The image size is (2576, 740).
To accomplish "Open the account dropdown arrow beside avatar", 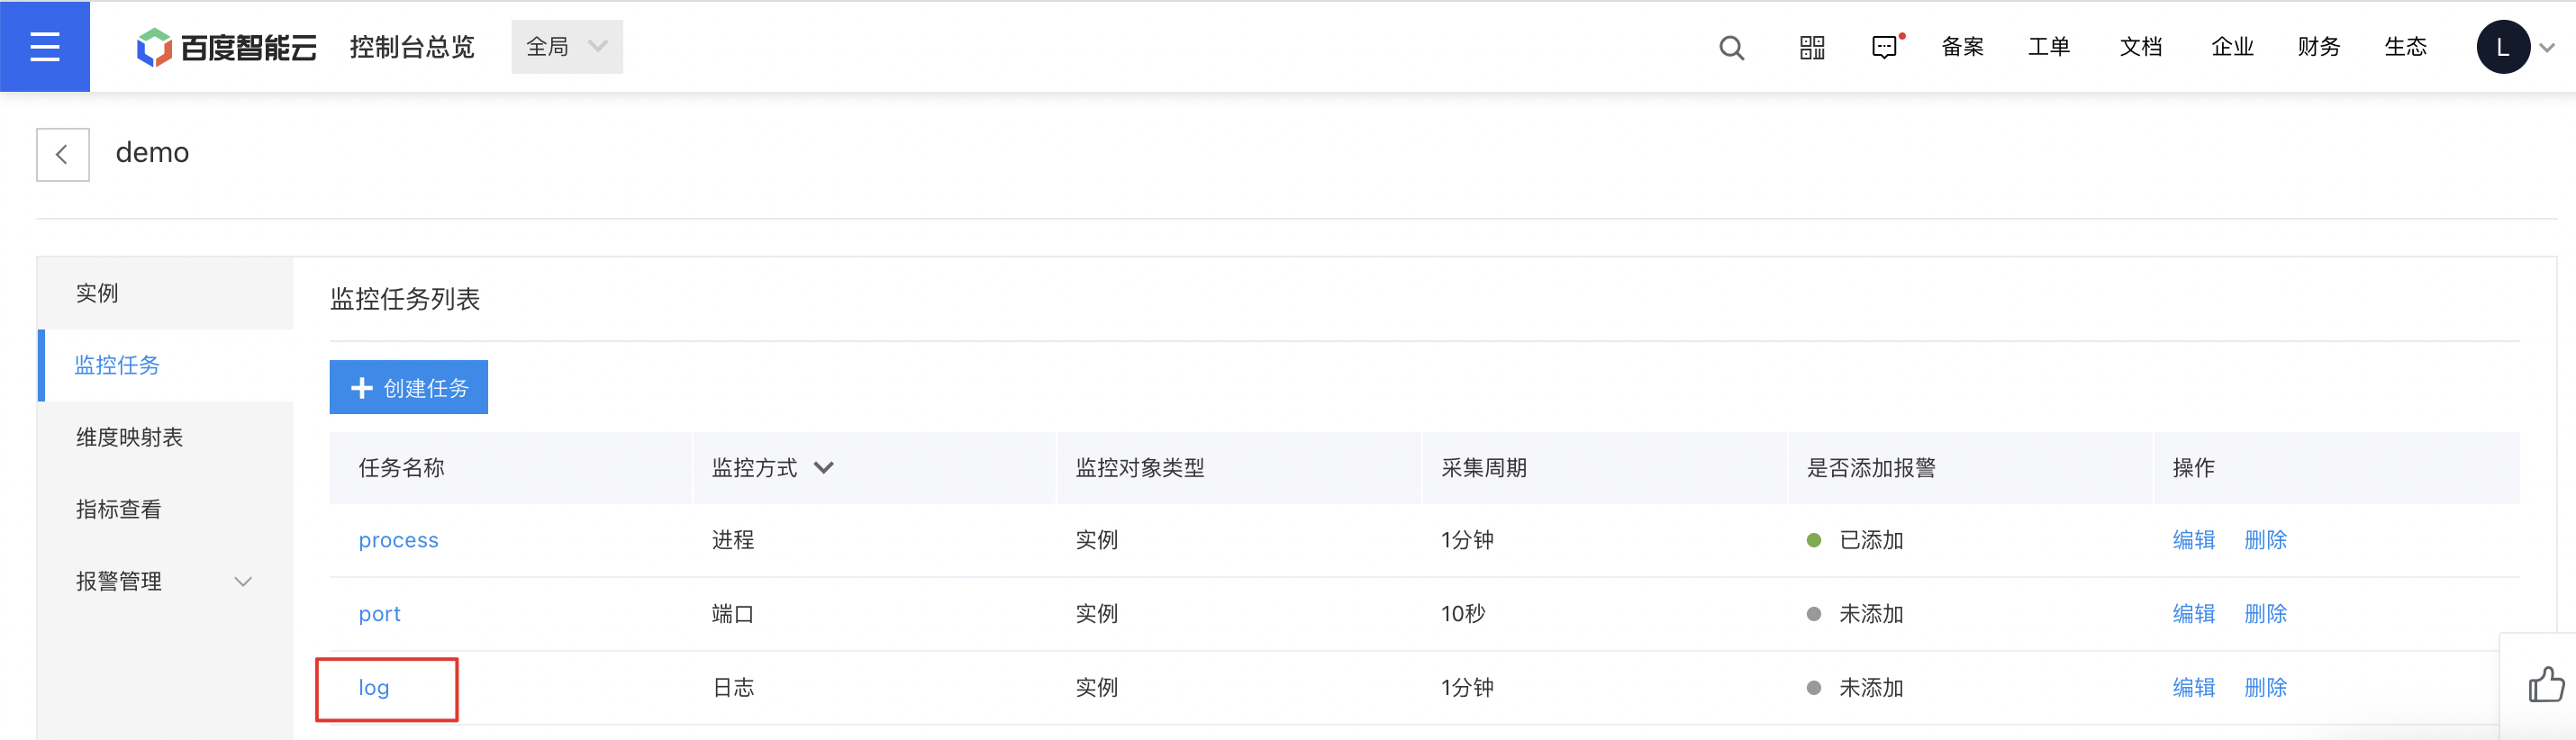I will coord(2546,48).
